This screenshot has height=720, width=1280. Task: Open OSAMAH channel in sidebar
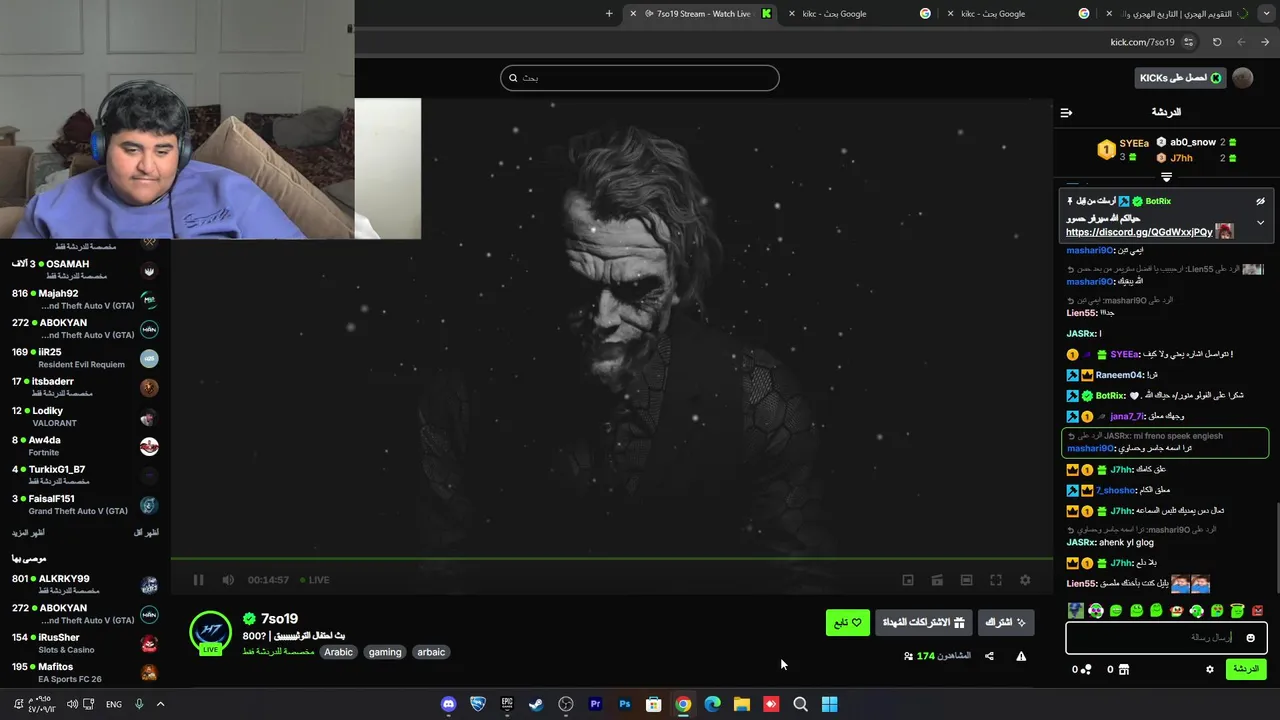pyautogui.click(x=85, y=270)
